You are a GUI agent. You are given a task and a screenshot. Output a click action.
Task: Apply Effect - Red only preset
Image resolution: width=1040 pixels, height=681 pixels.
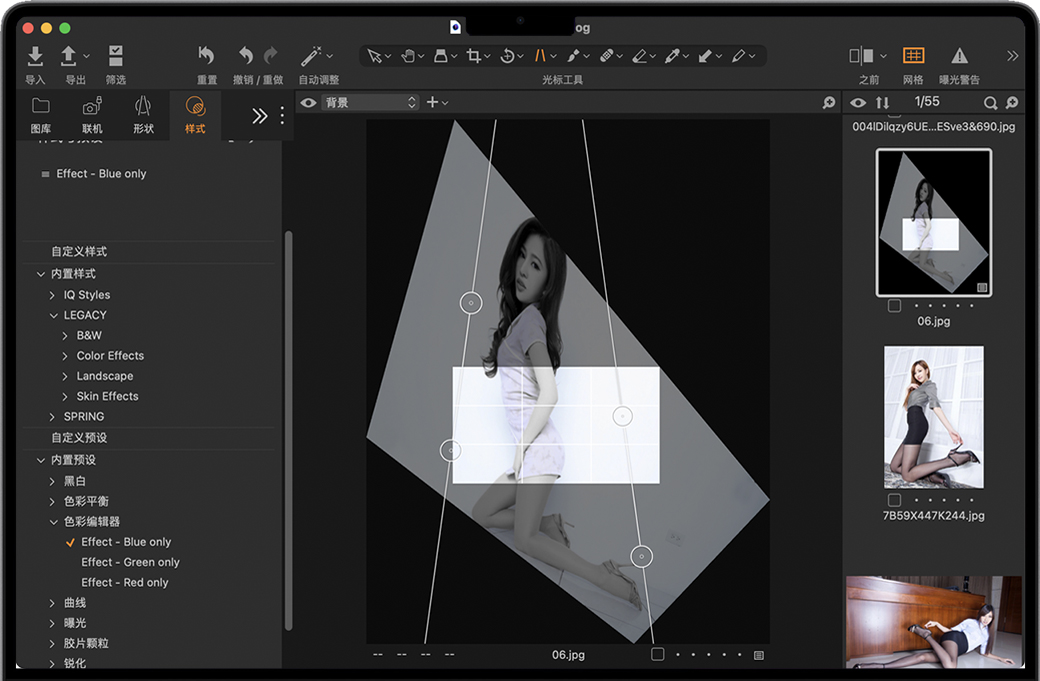pyautogui.click(x=124, y=582)
